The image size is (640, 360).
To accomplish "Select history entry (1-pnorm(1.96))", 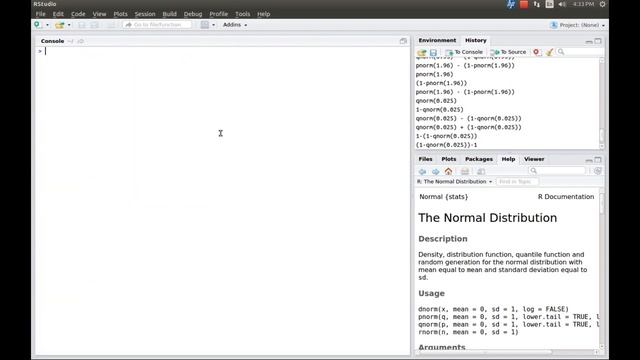I will 441,83.
